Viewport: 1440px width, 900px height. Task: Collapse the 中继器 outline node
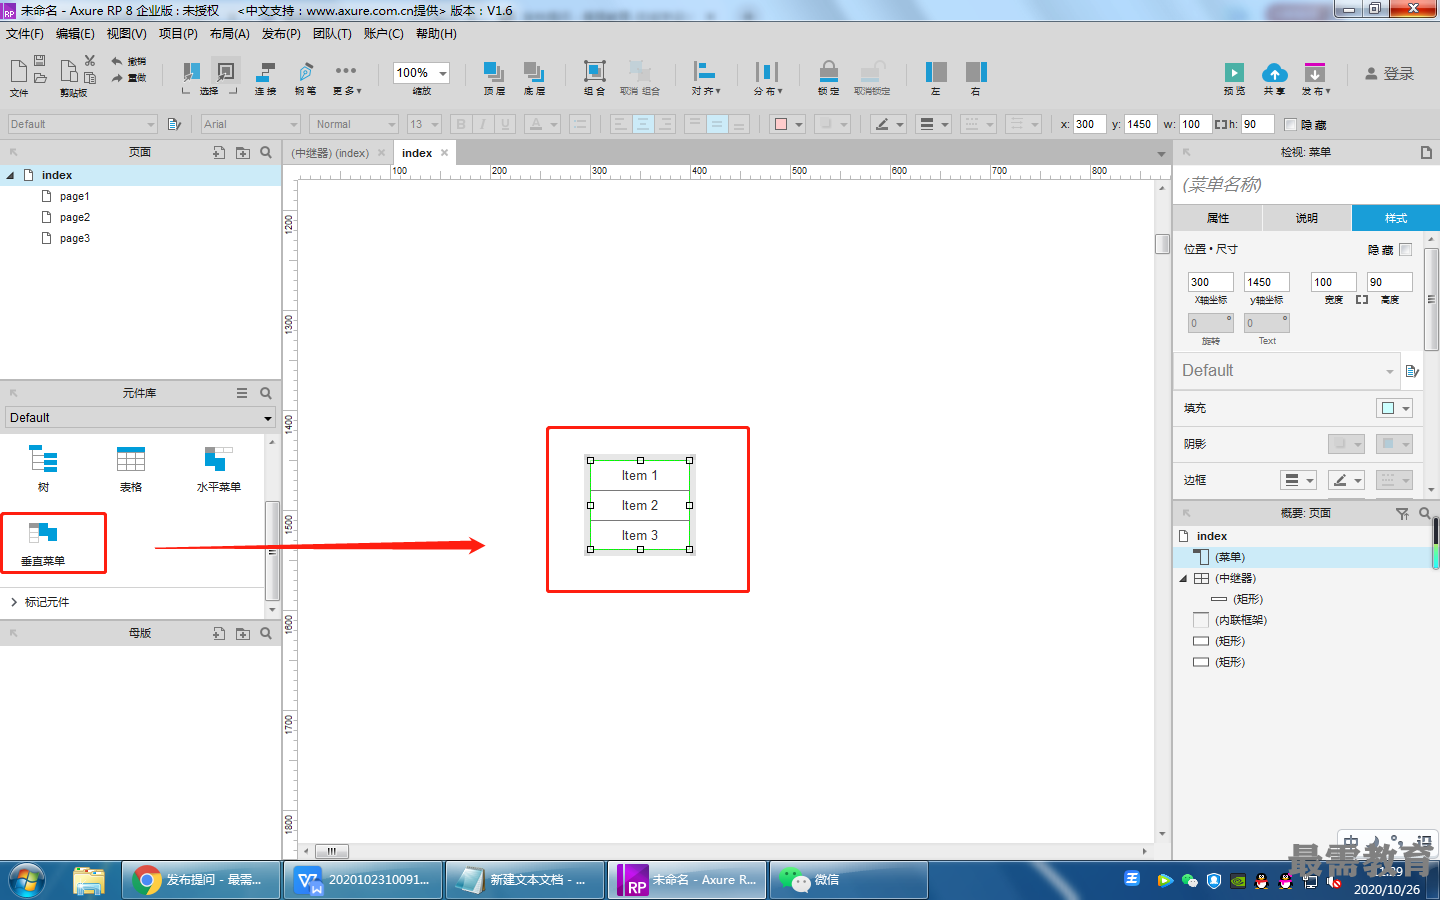click(1183, 578)
